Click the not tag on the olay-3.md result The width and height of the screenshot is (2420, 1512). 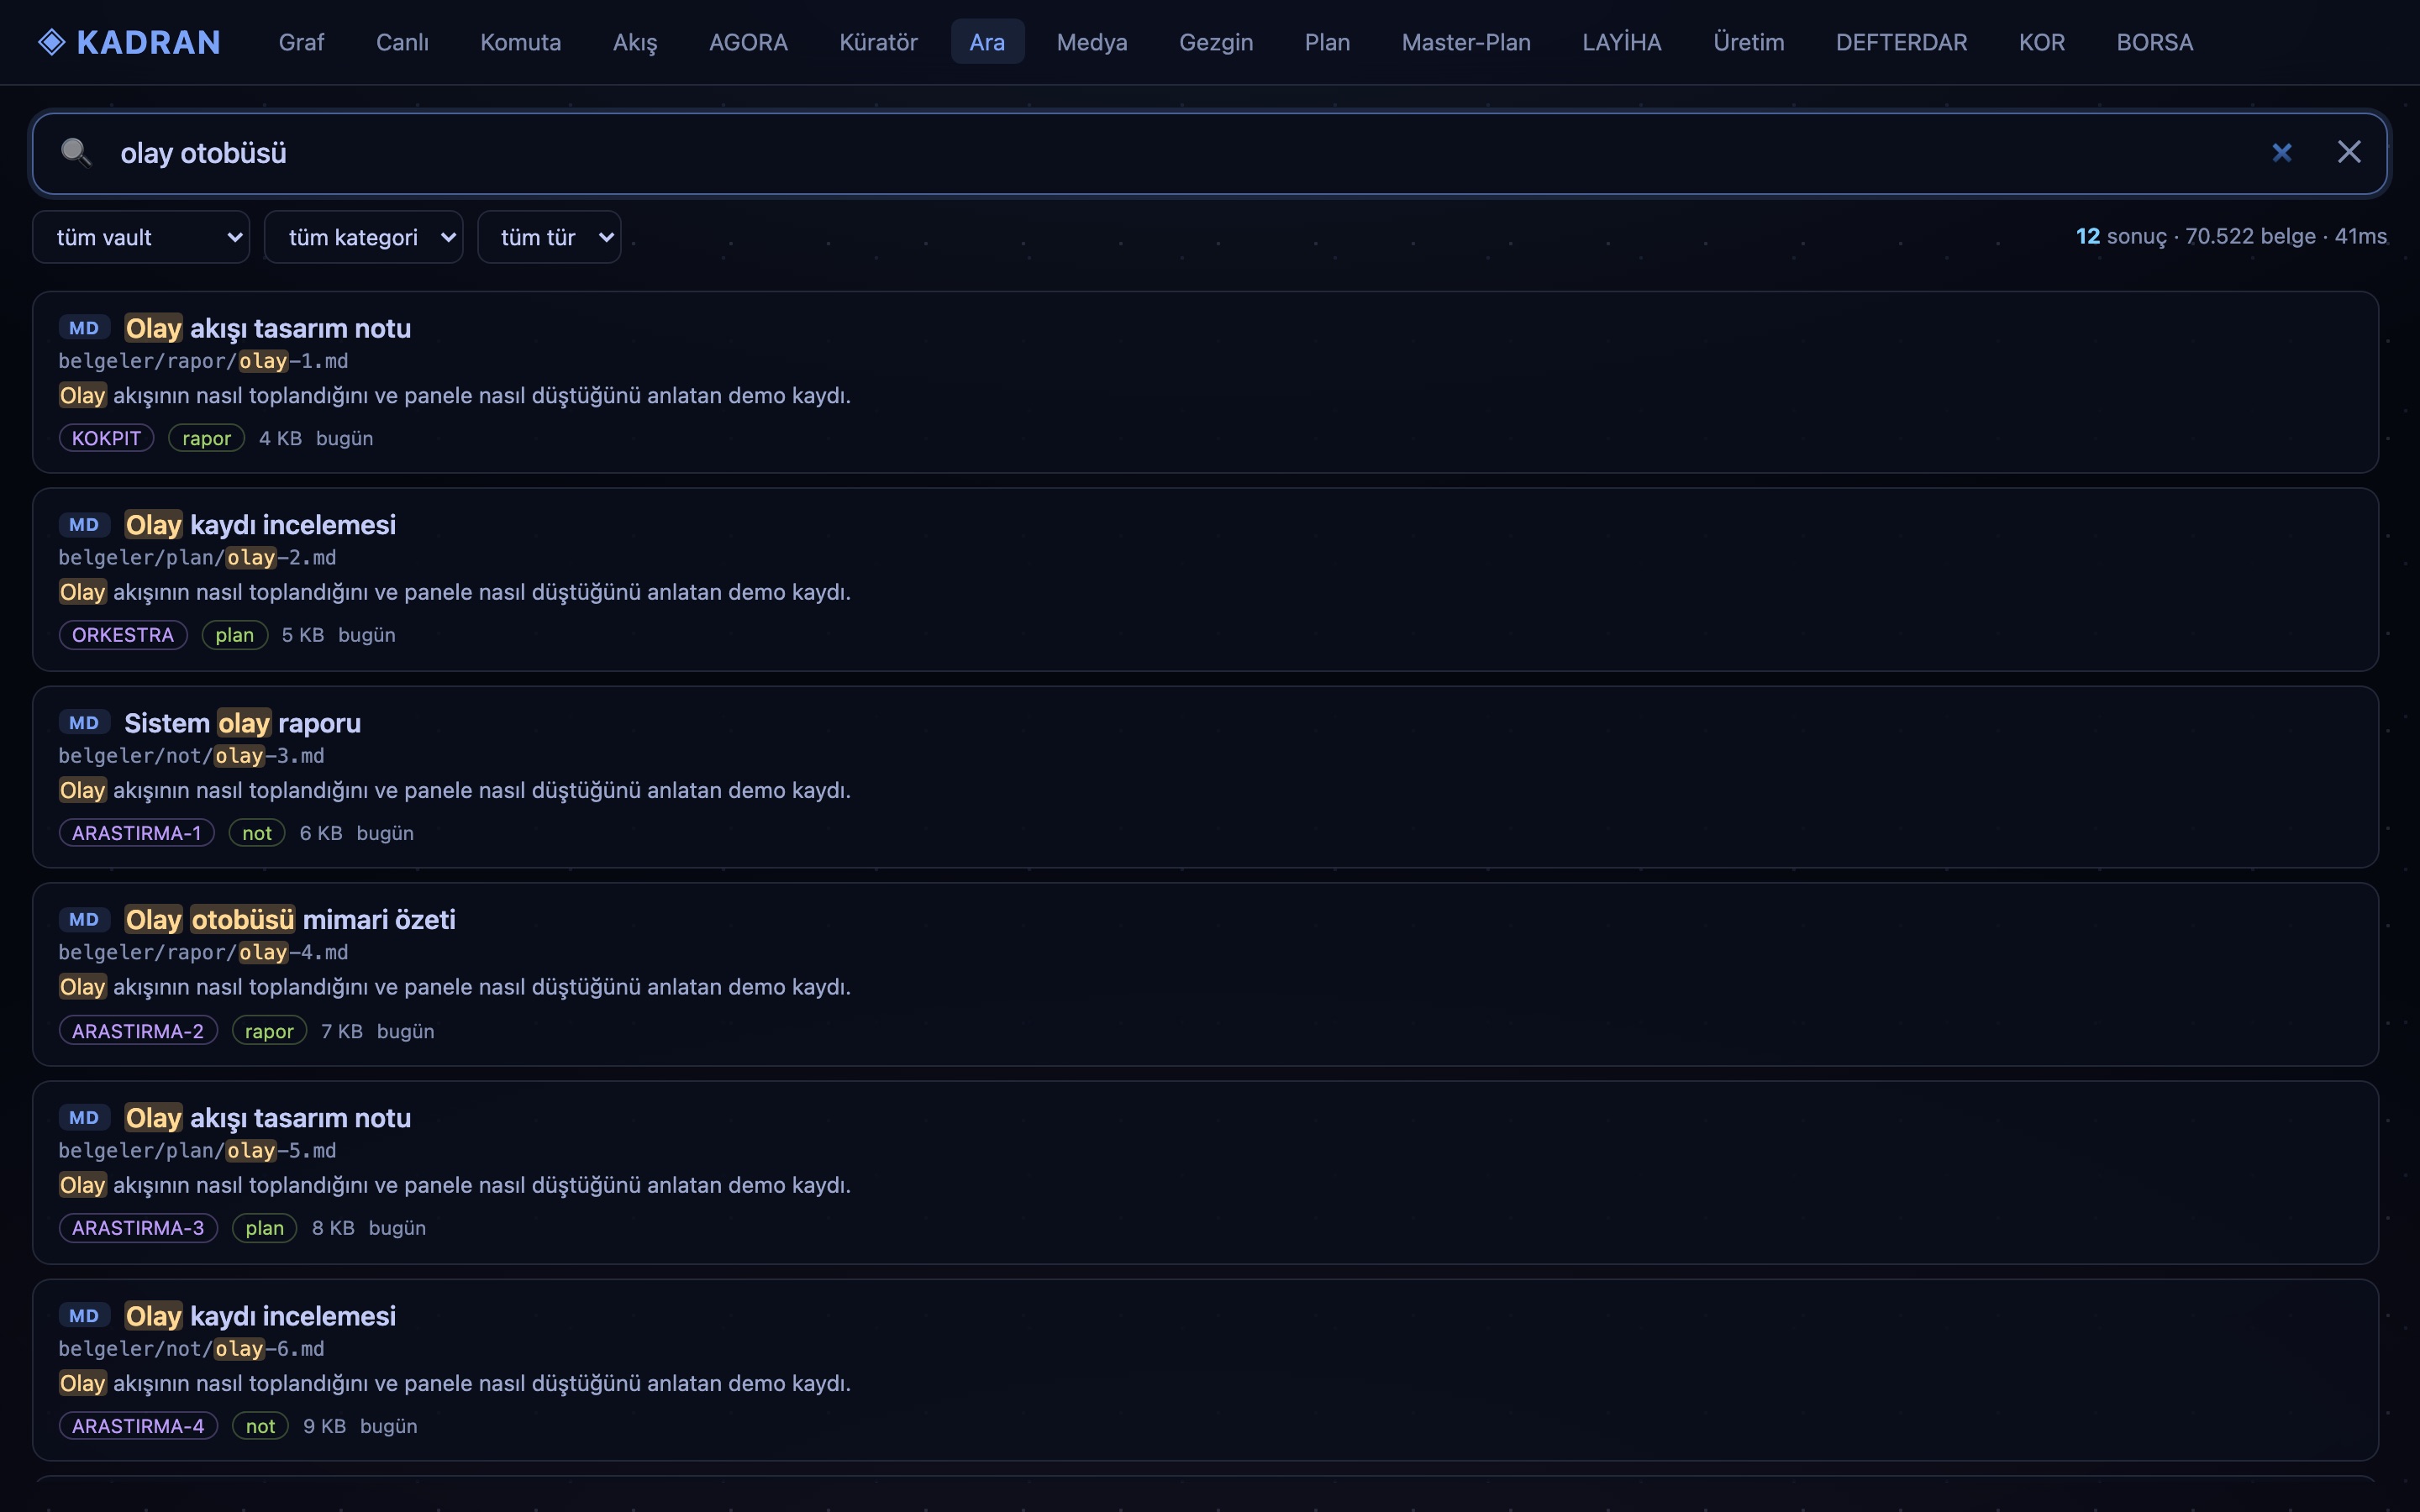(257, 833)
